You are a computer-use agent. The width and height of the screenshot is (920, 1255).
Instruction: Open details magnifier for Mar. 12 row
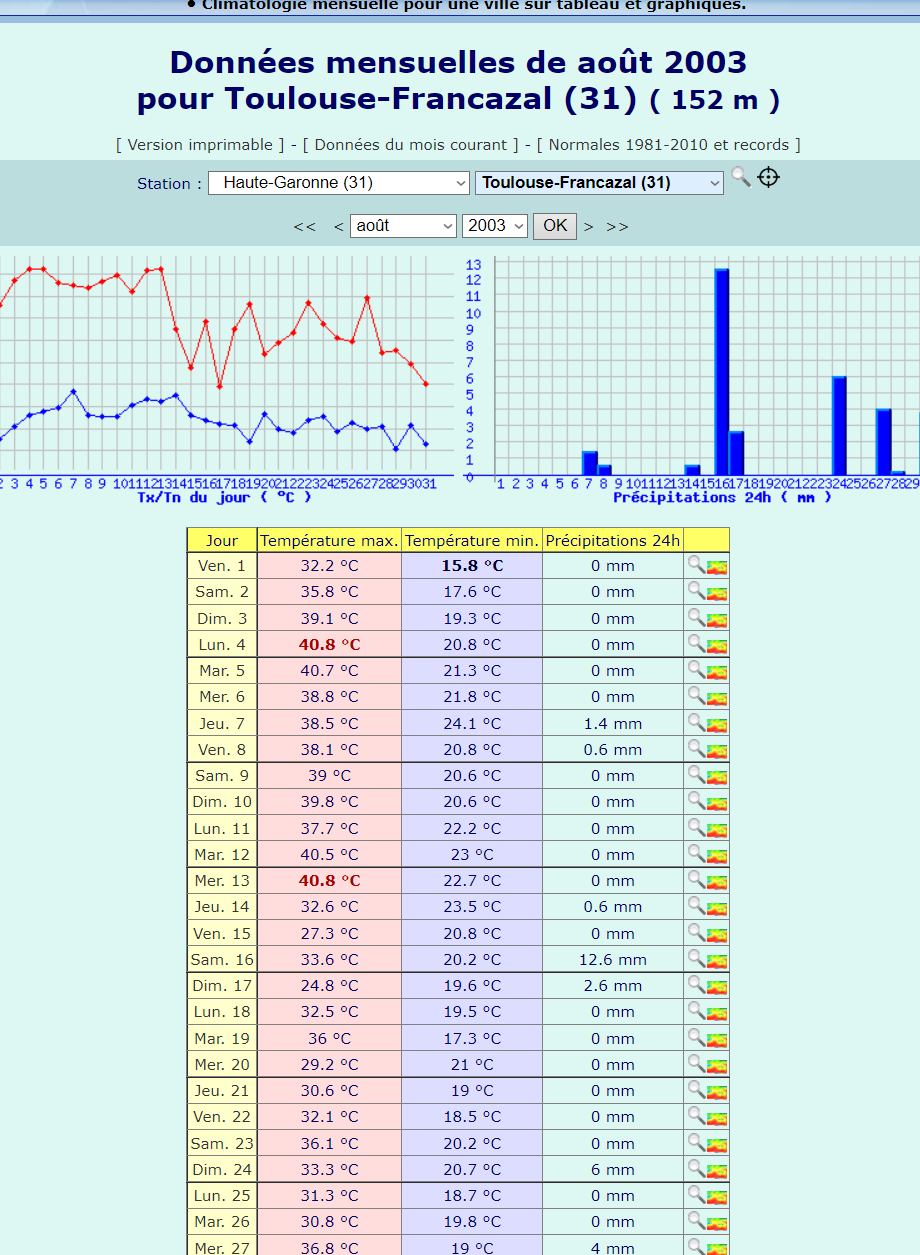click(696, 854)
